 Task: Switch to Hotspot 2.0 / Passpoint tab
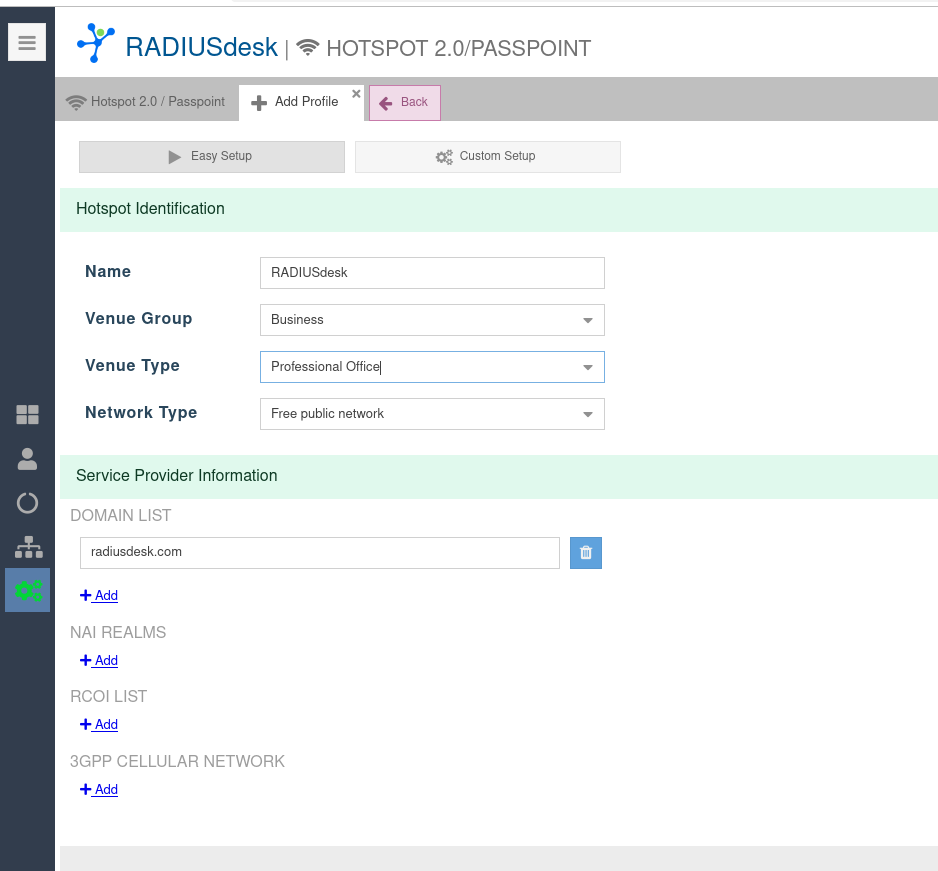click(146, 102)
